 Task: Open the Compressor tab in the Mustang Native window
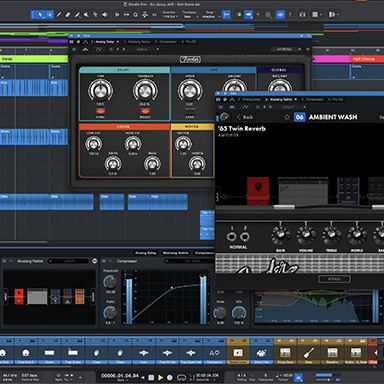(x=312, y=99)
